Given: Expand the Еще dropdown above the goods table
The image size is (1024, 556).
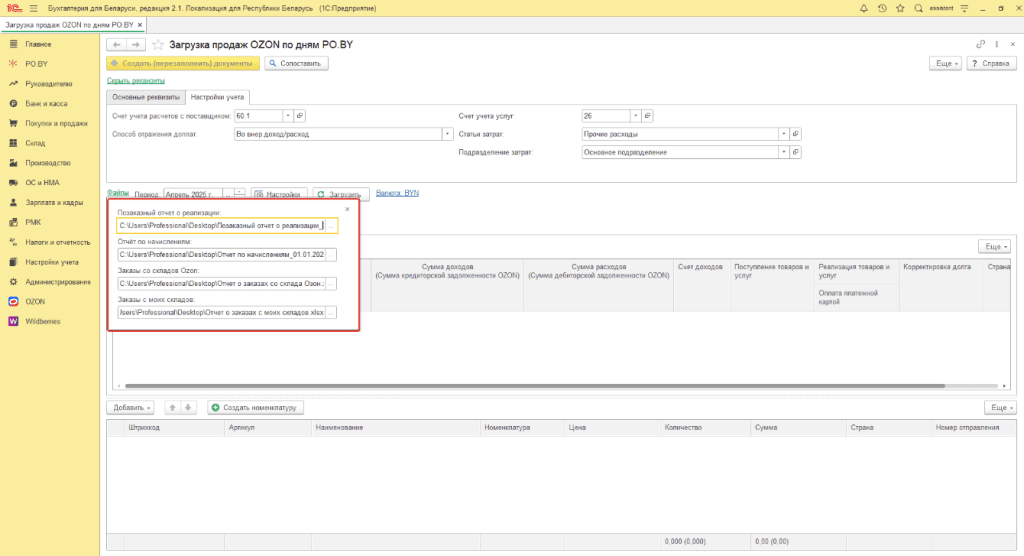Looking at the screenshot, I should [x=1000, y=407].
